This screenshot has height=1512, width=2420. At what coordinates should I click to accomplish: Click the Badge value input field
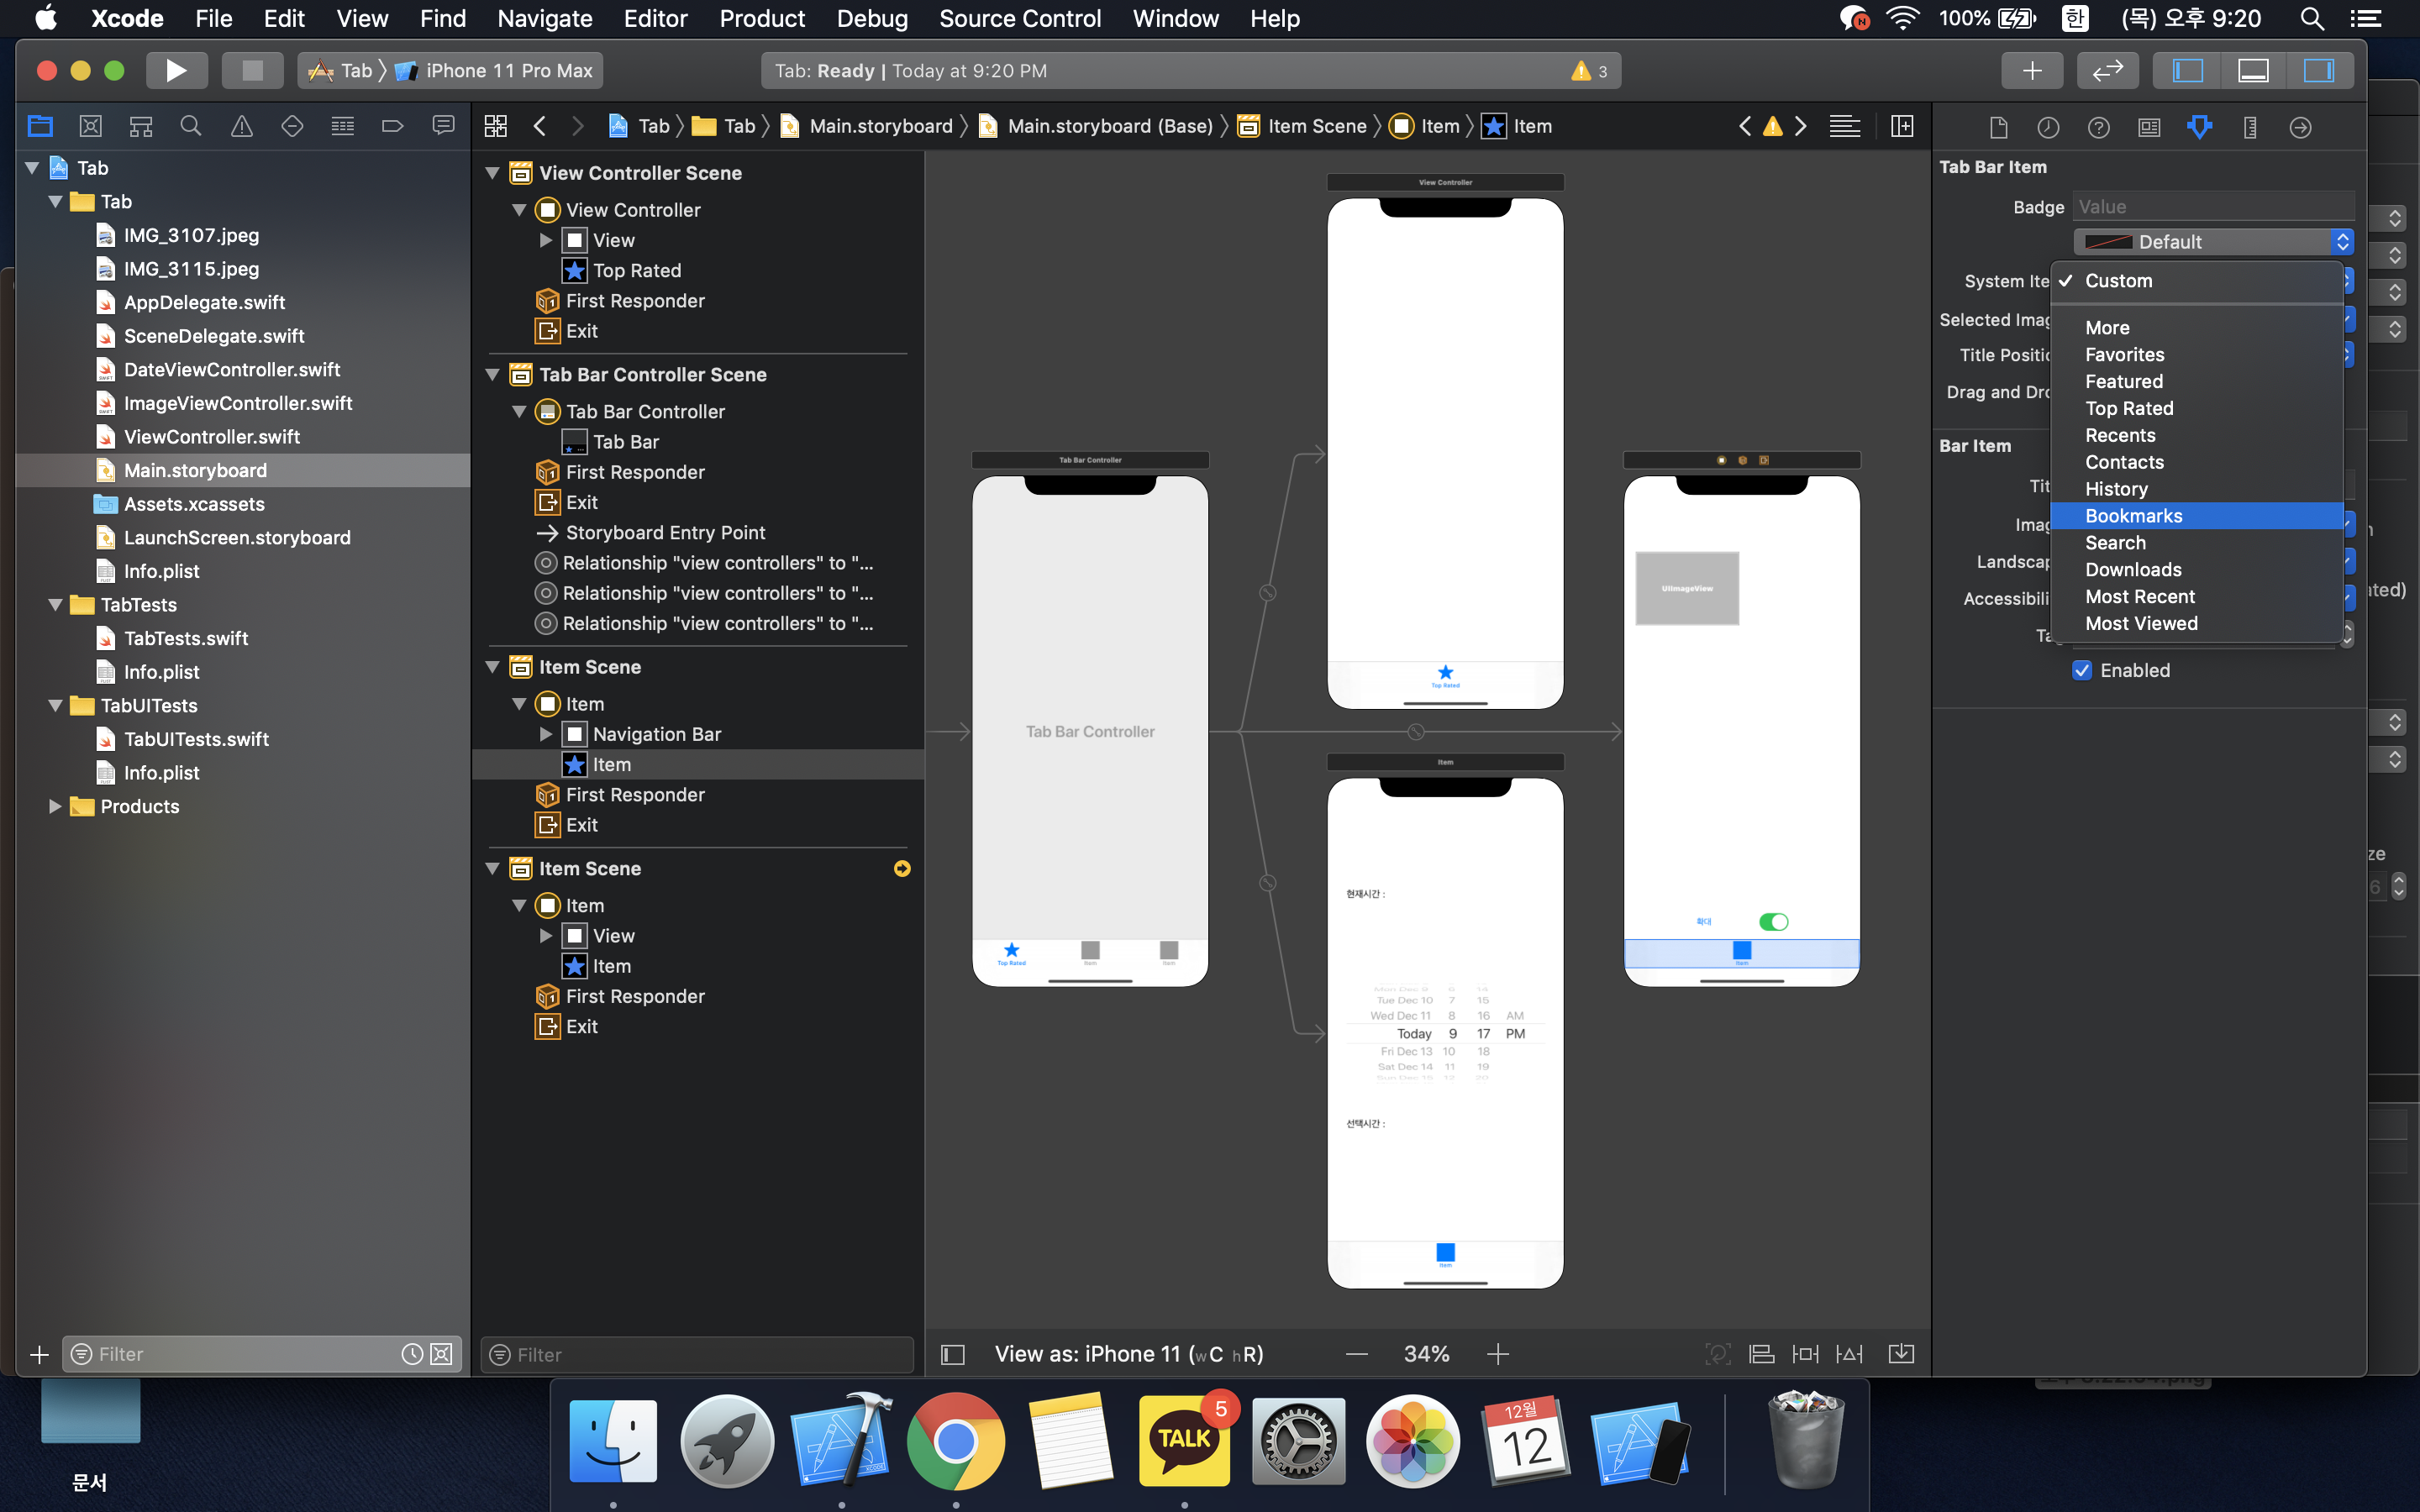[x=2213, y=207]
